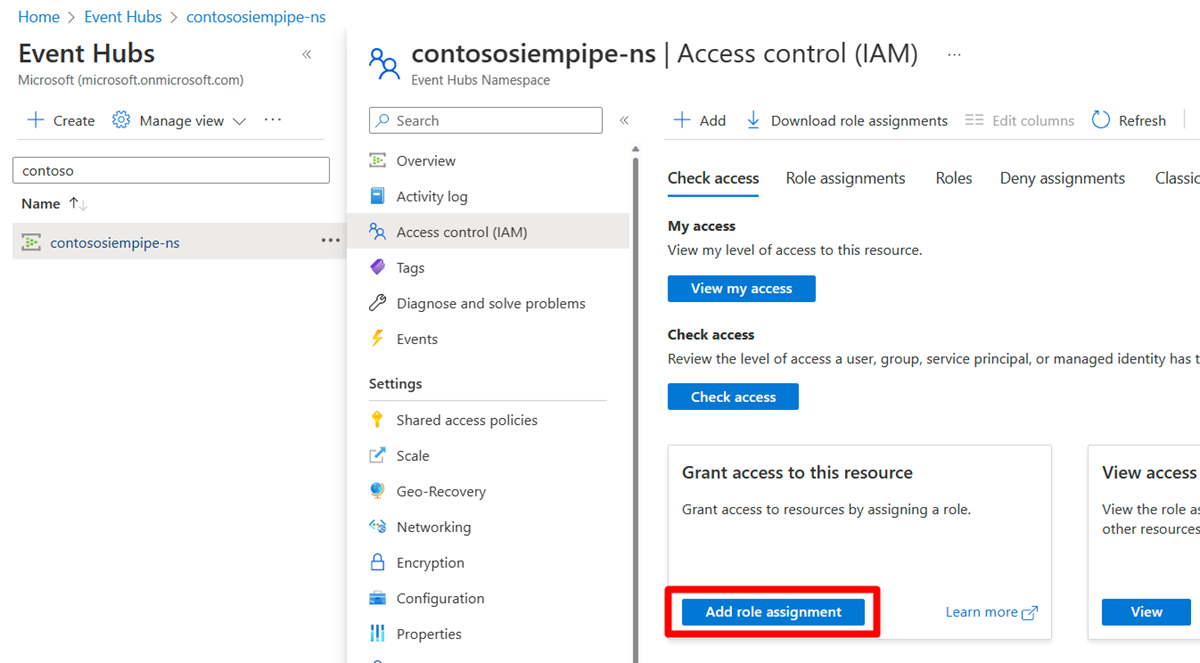Open Event Hubs toolbar ellipsis menu

click(273, 120)
